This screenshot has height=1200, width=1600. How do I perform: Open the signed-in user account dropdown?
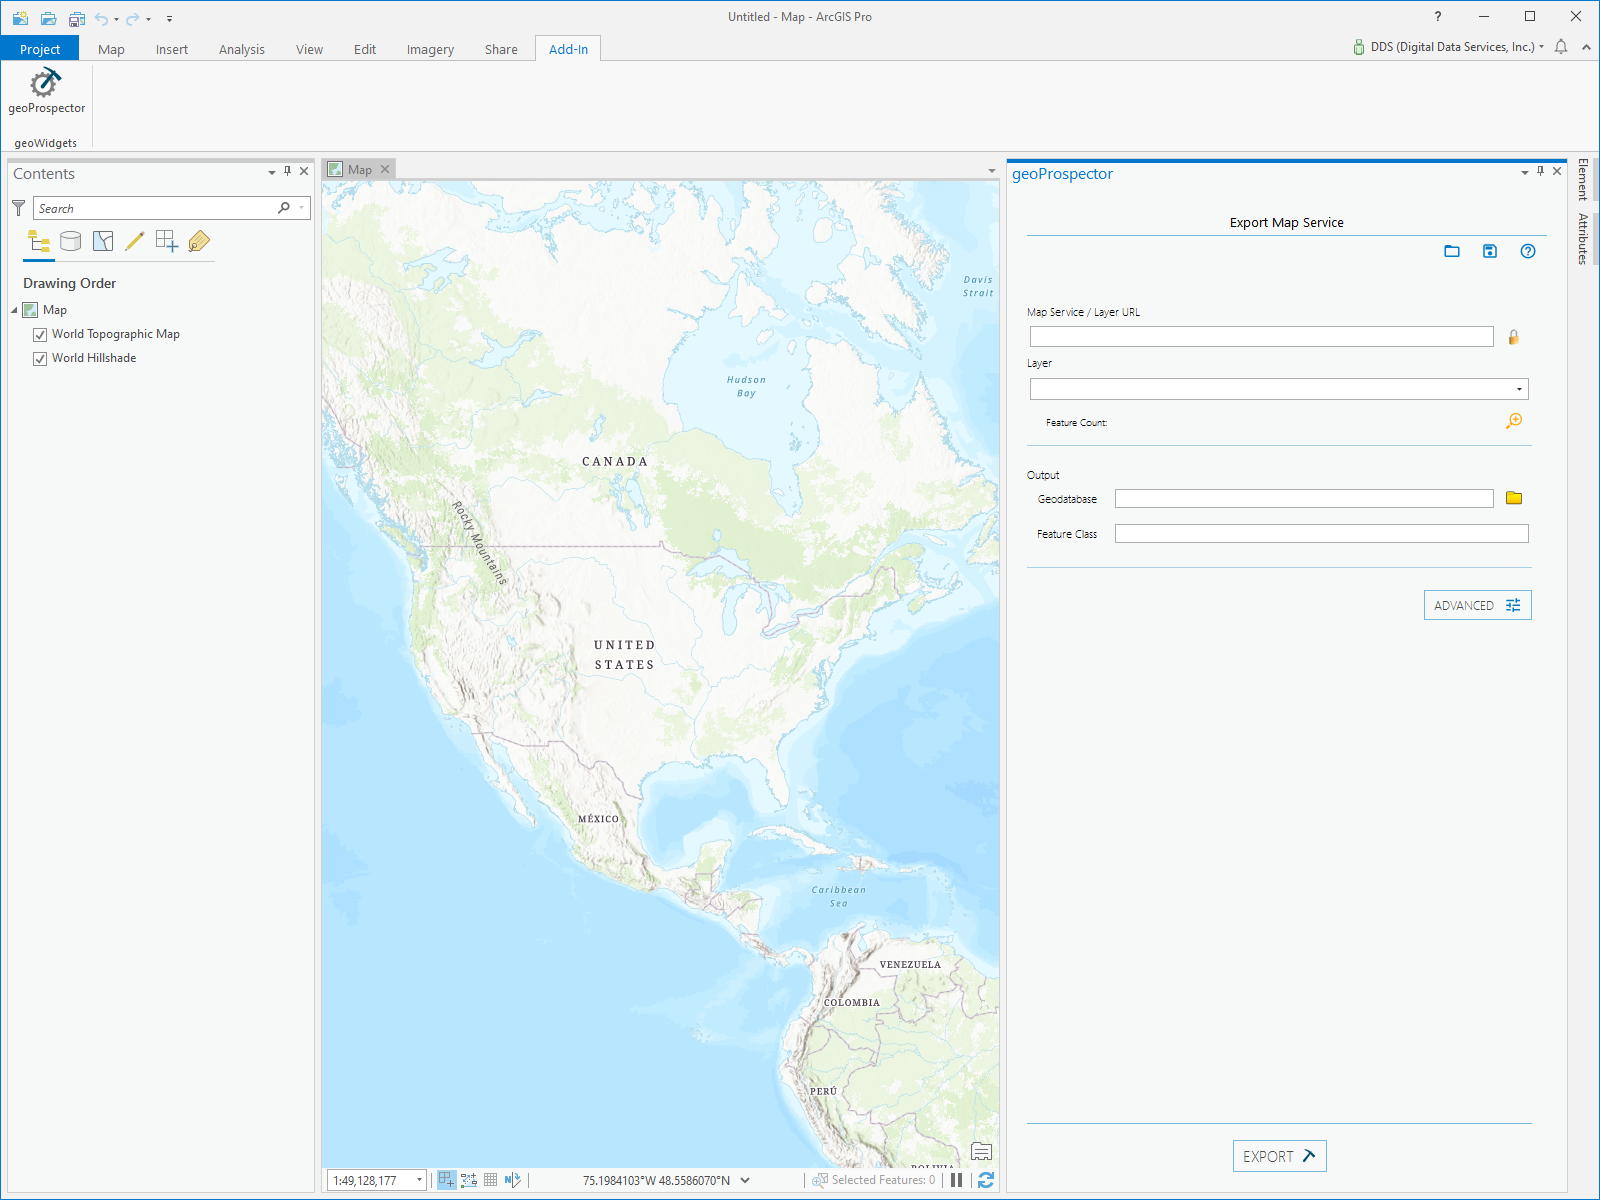coord(1541,47)
